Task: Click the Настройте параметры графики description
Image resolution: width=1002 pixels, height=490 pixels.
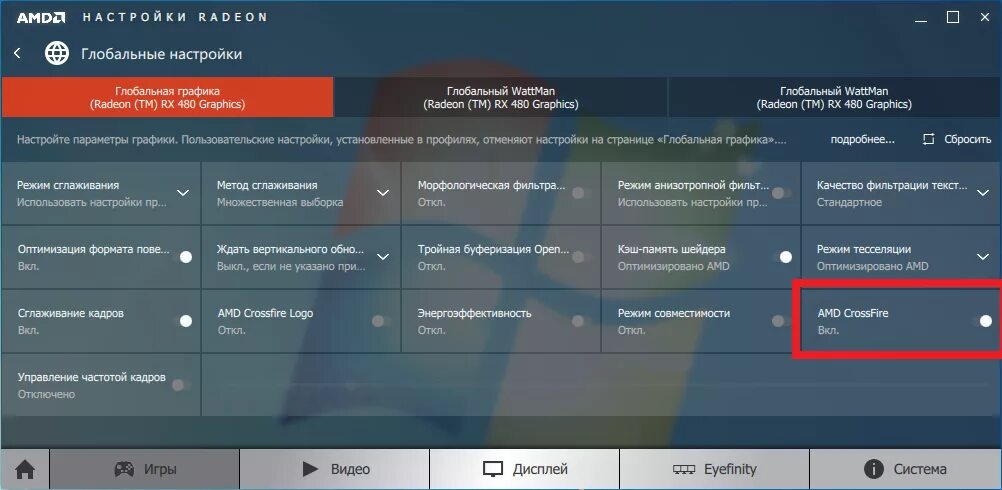Action: 401,139
